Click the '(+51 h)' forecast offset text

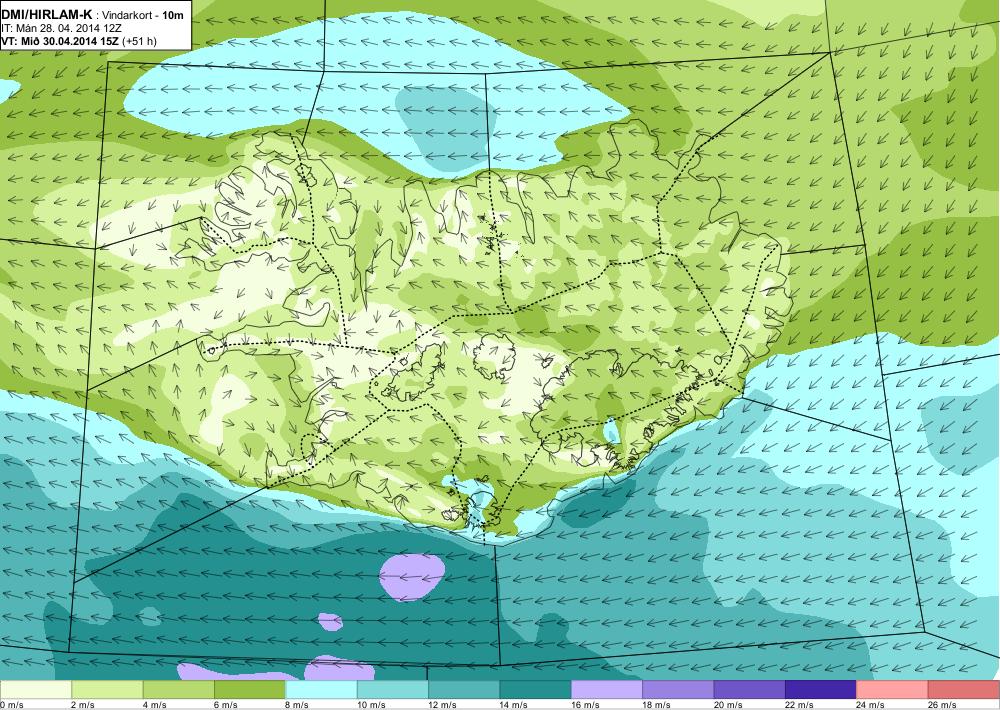pos(139,41)
